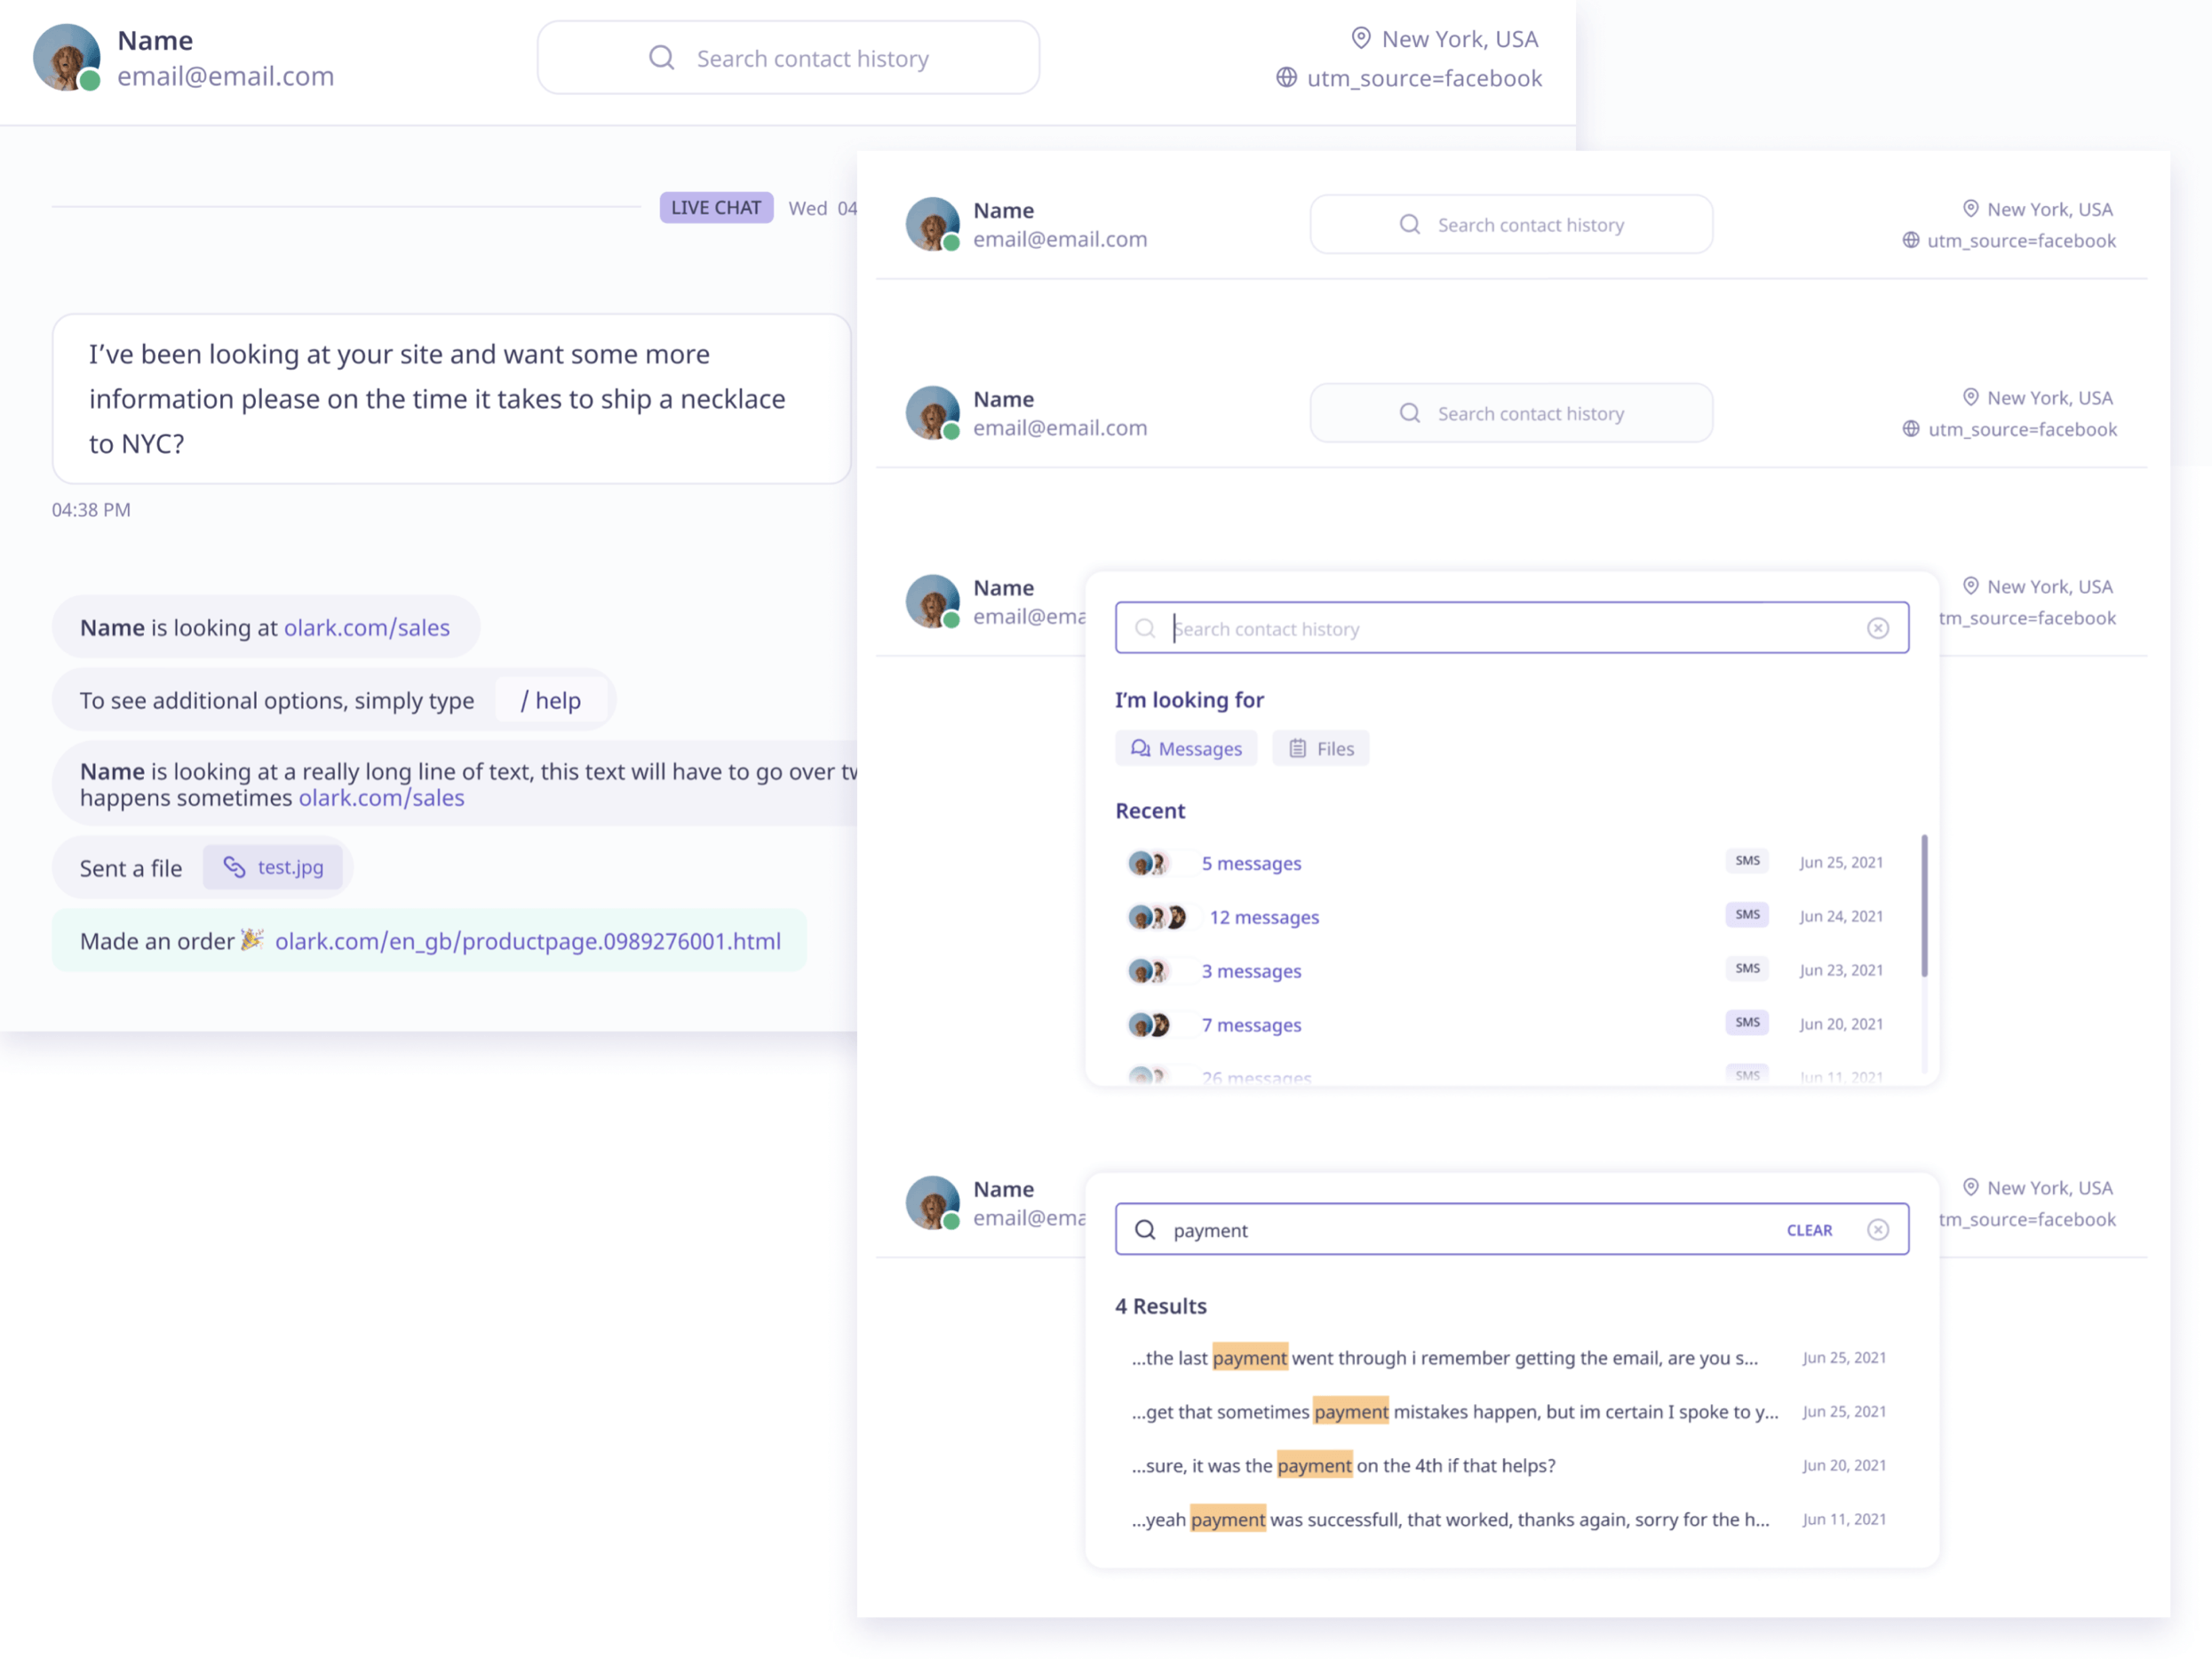Click the X icon in empty search field
The image size is (2212, 1659).
(x=1877, y=628)
